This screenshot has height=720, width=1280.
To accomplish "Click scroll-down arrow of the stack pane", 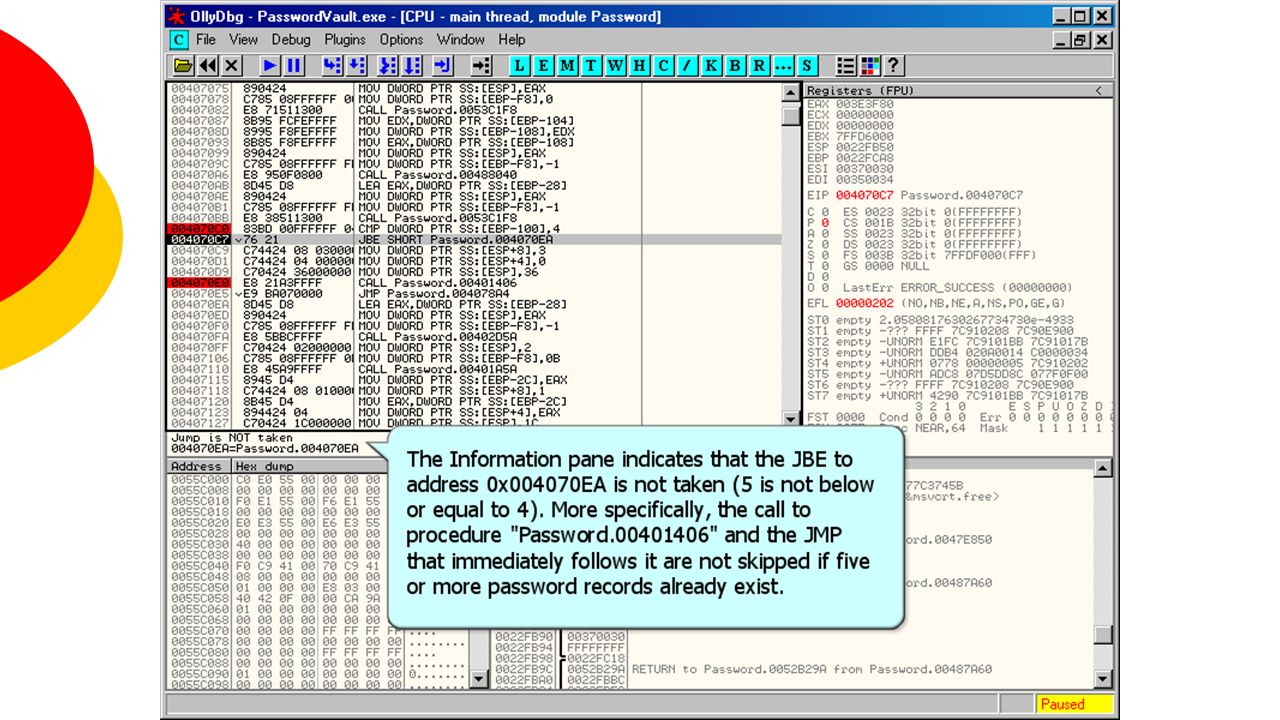I will pos(1104,680).
